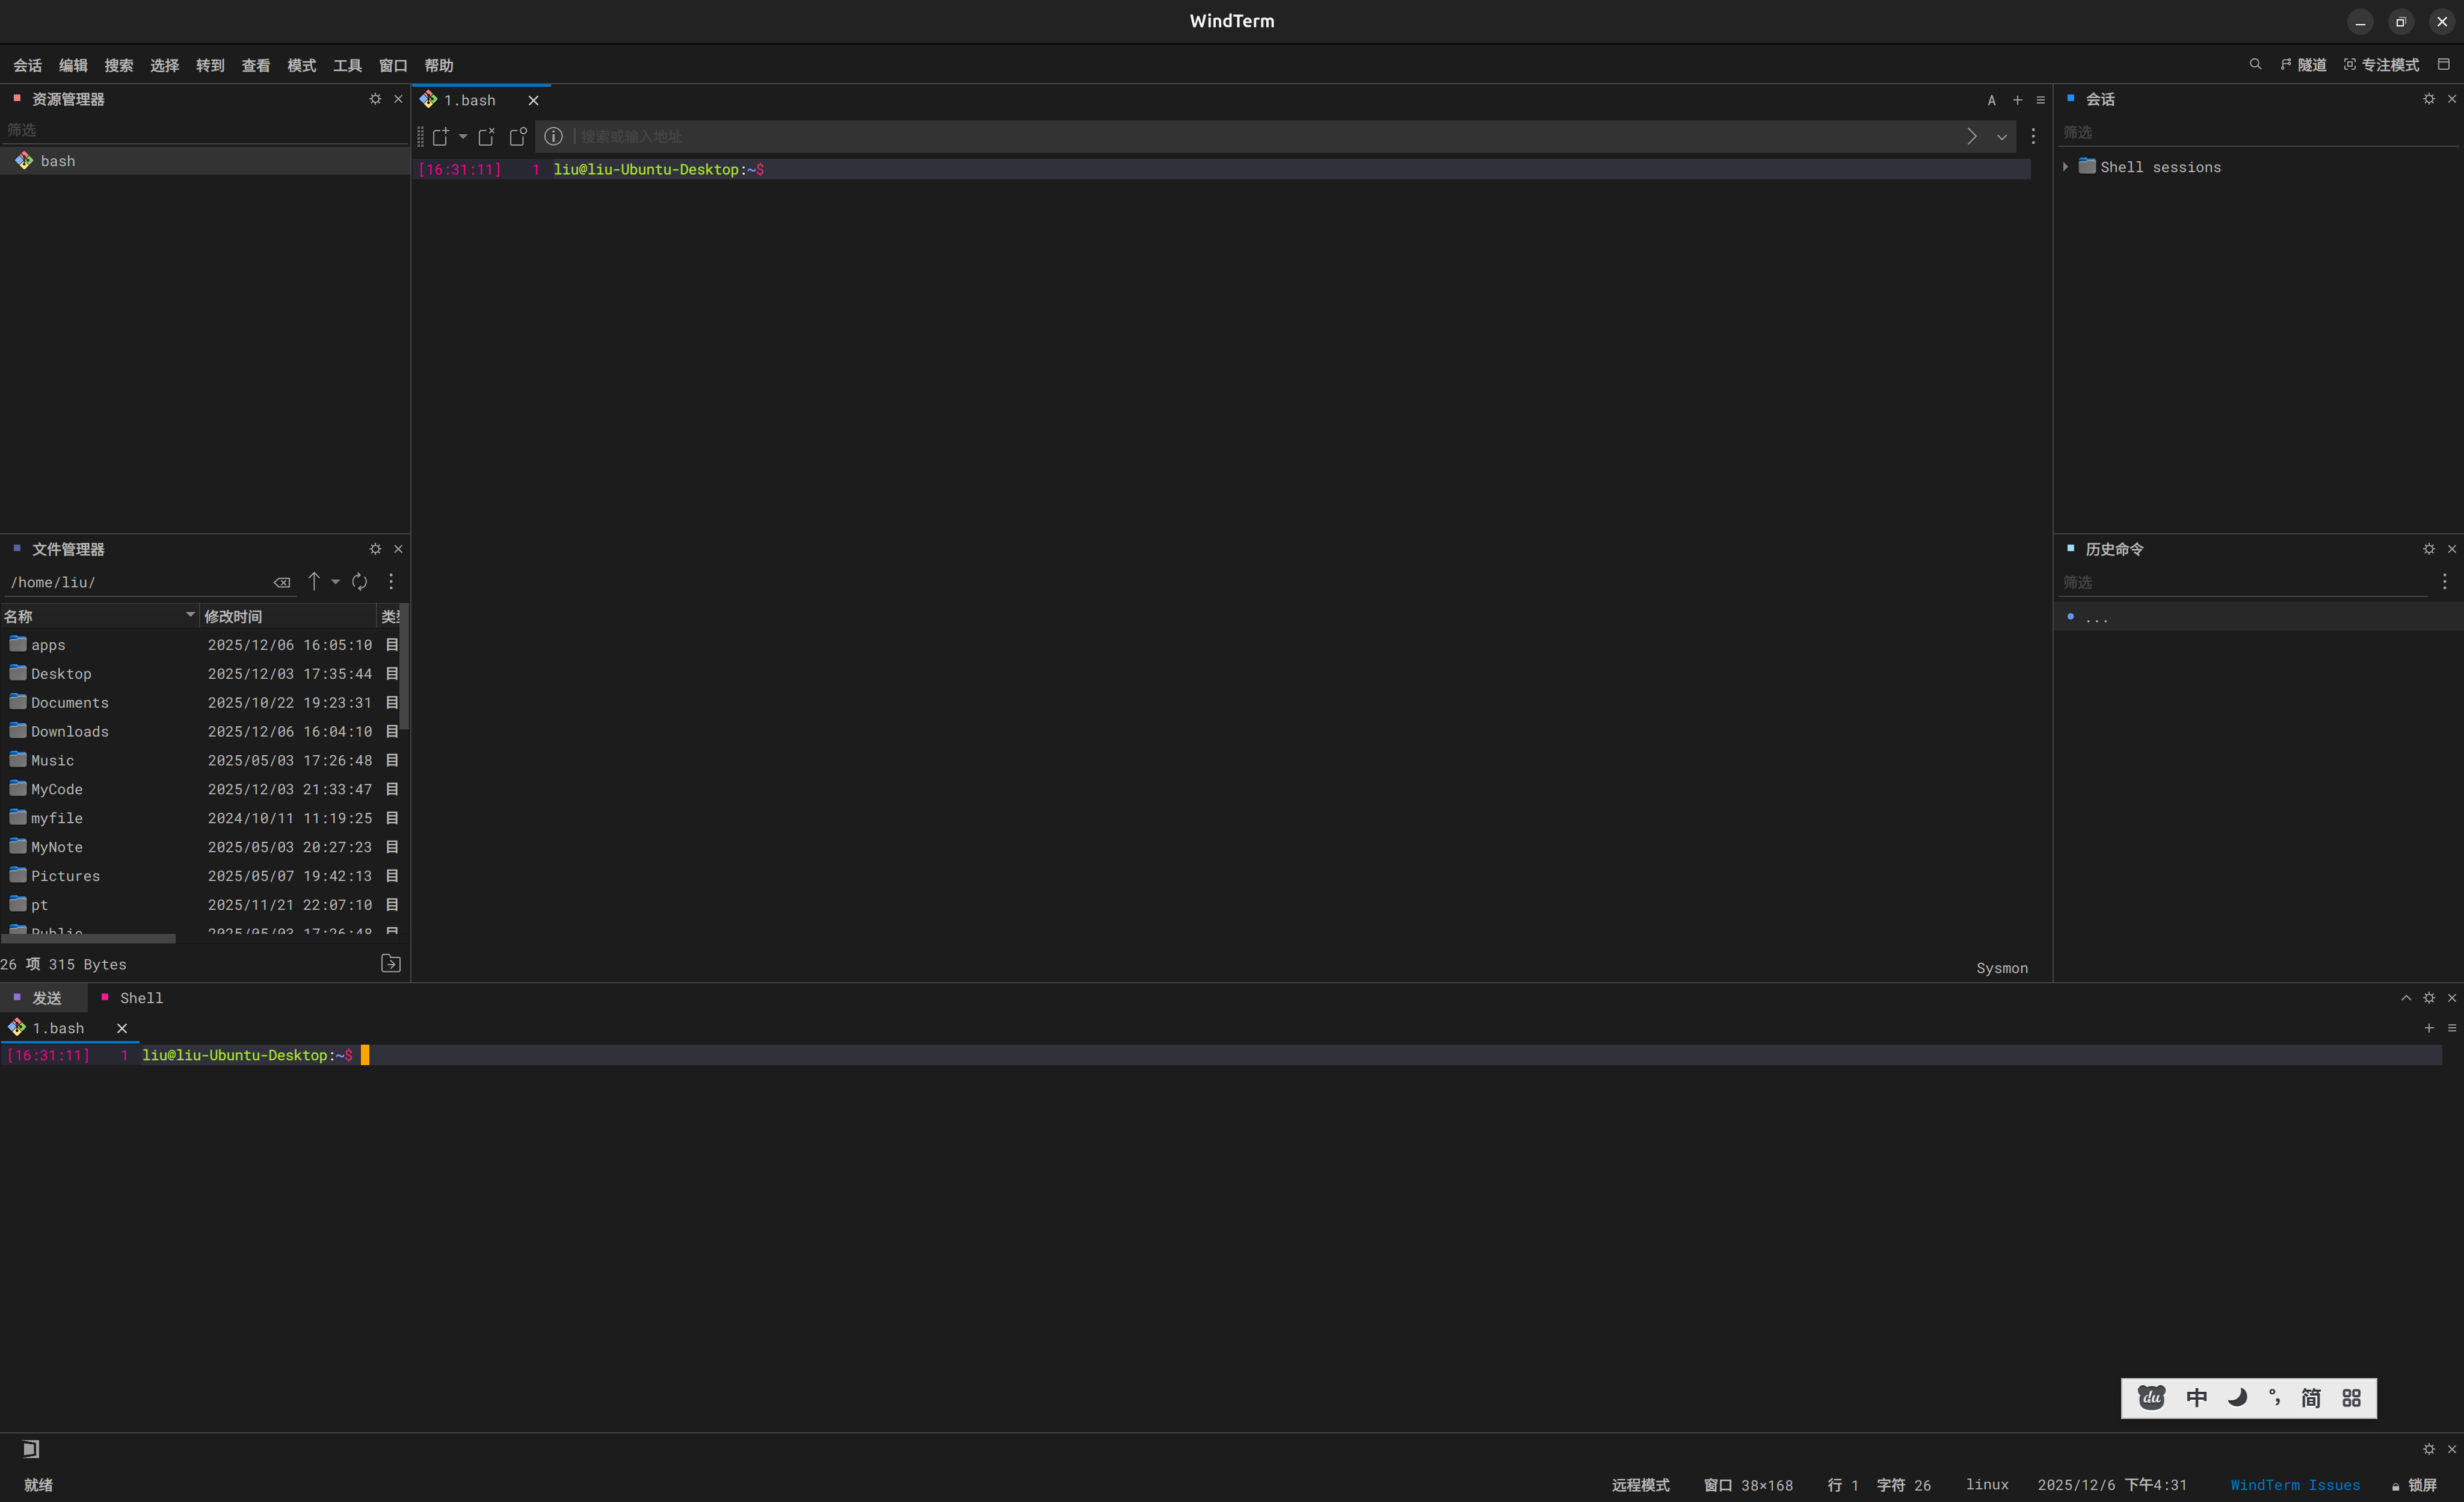
Task: Open the 工具 menu
Action: click(347, 65)
